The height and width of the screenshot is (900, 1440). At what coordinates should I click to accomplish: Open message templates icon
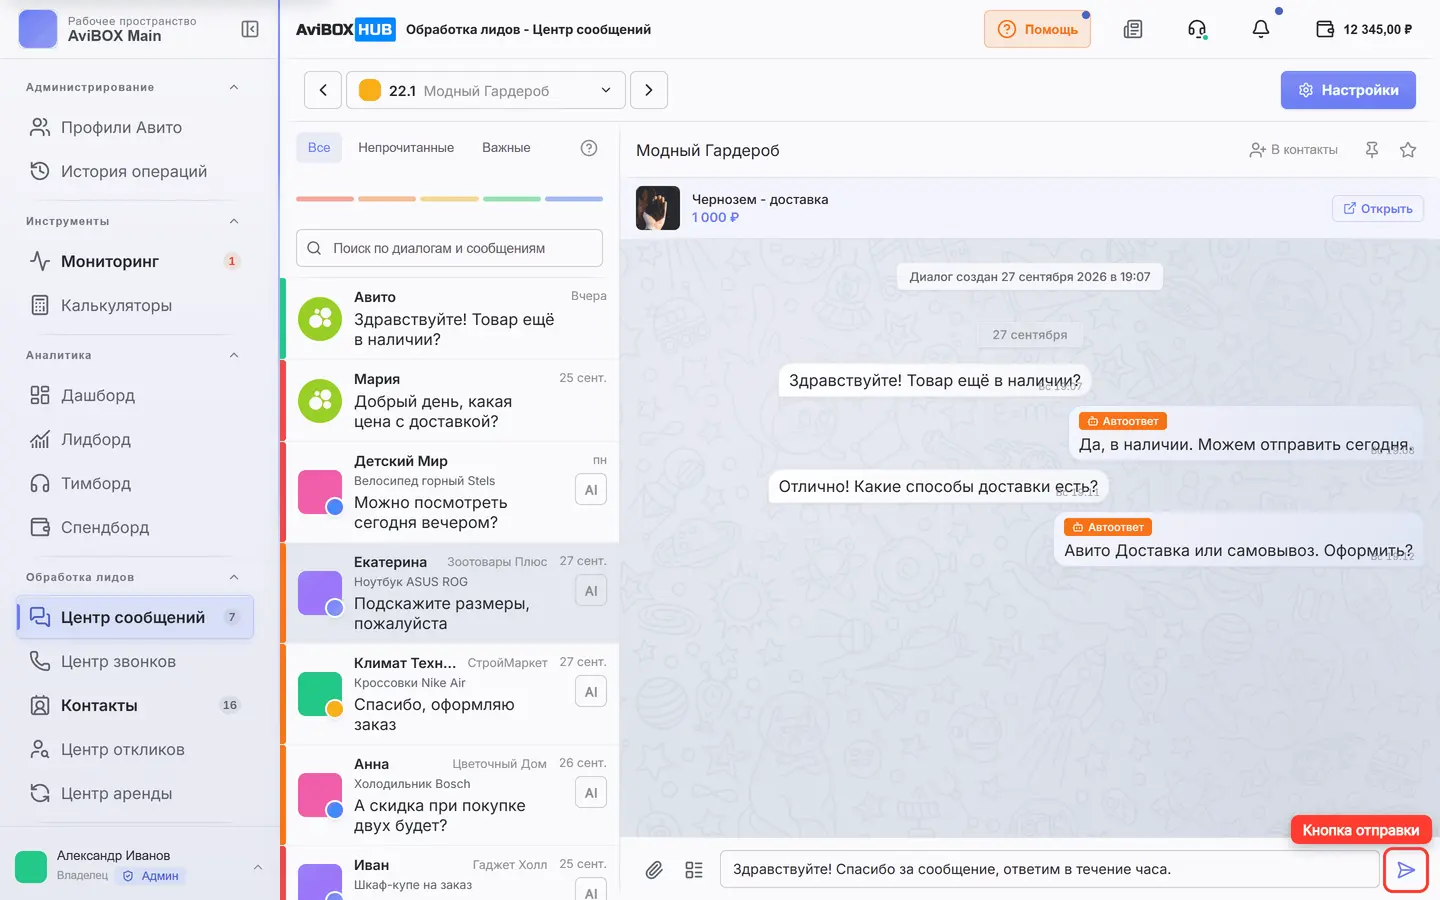coord(694,870)
